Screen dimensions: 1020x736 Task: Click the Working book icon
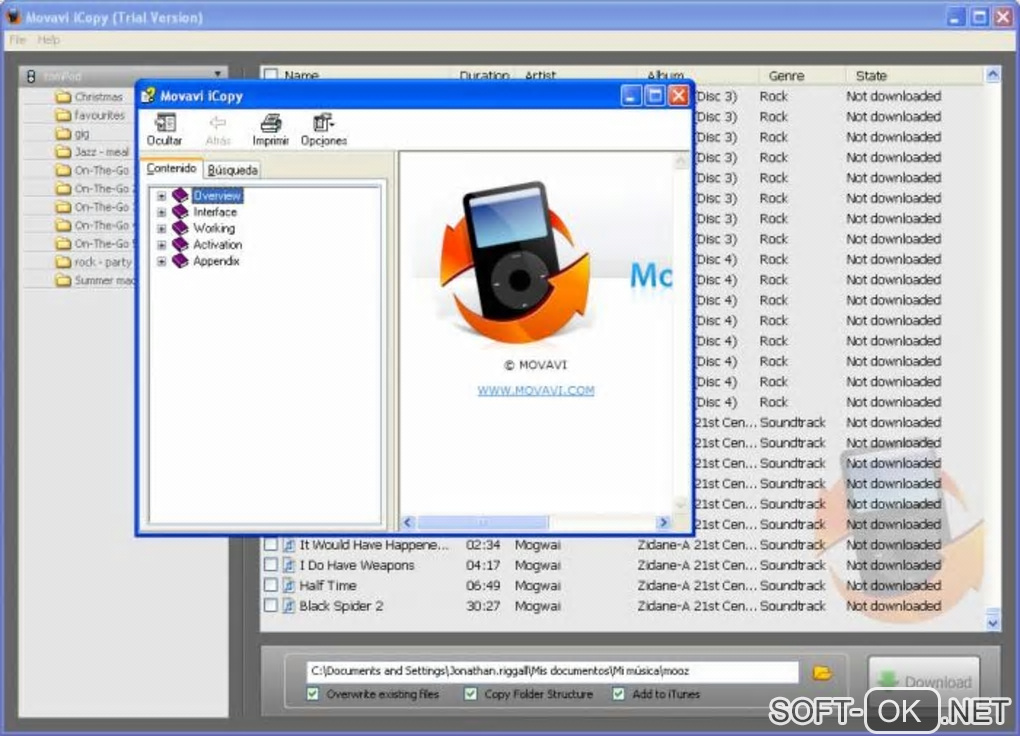click(x=180, y=228)
